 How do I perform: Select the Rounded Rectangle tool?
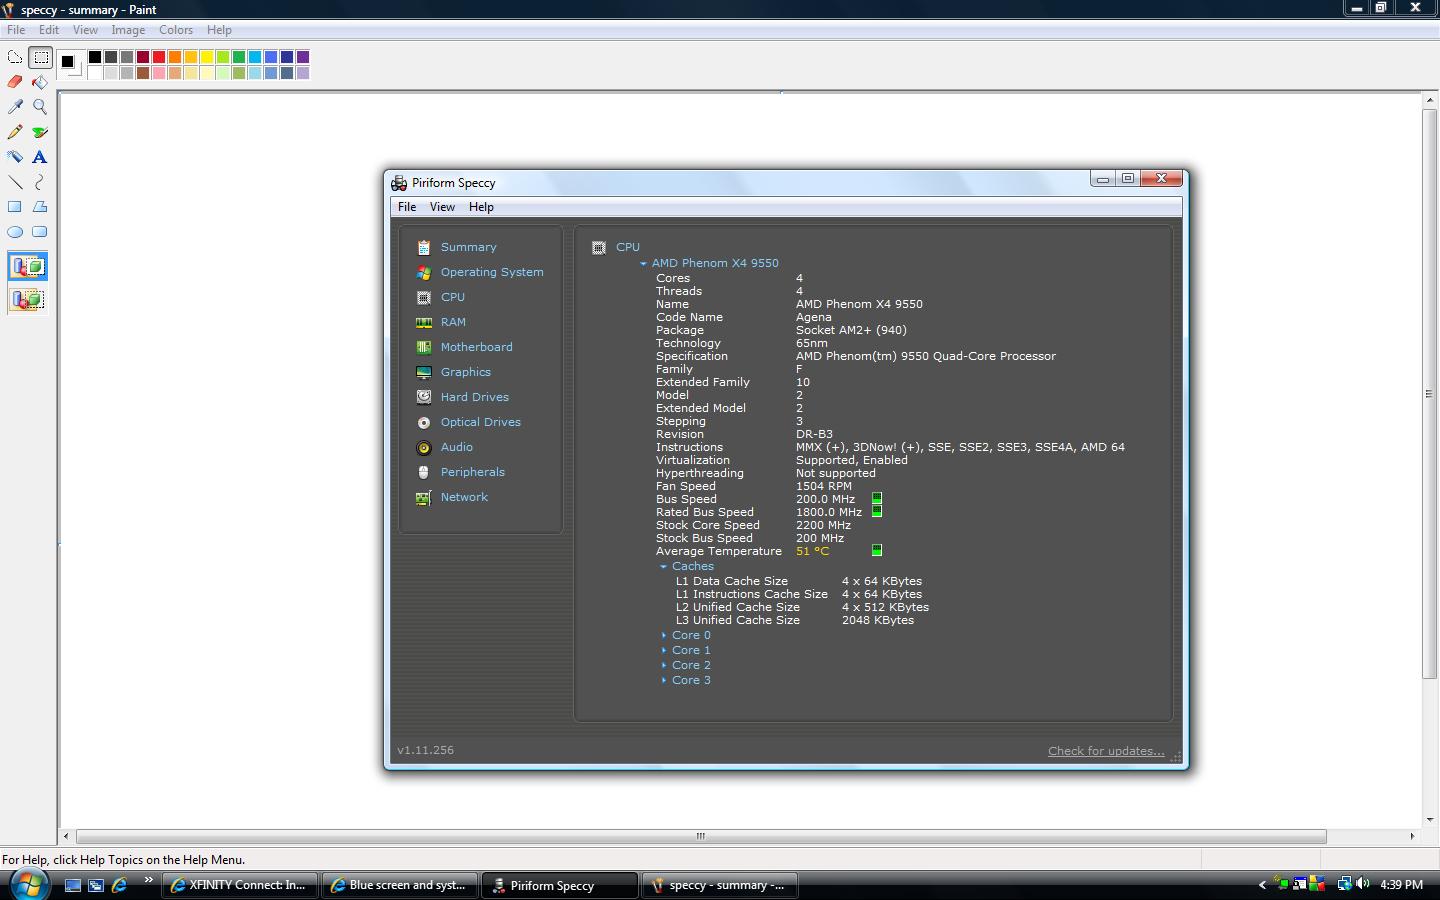click(x=40, y=232)
